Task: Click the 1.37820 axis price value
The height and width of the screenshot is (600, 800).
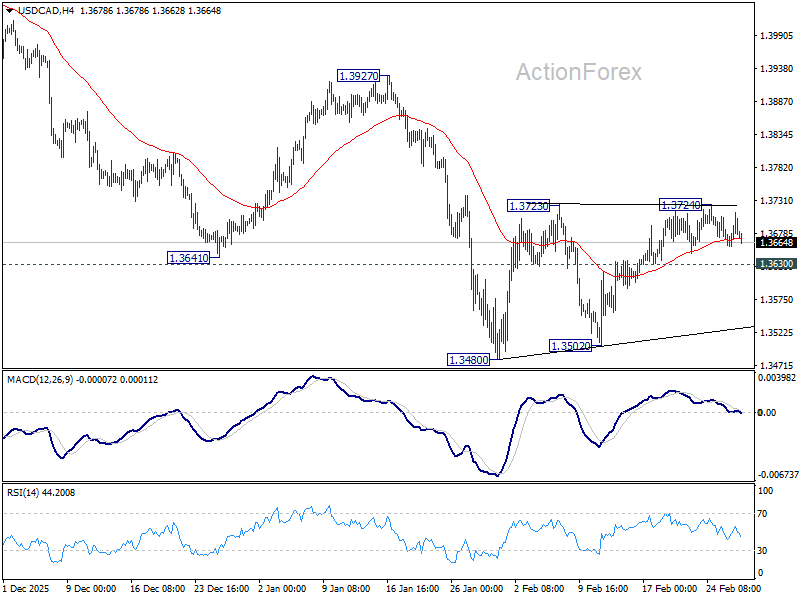Action: [x=777, y=168]
